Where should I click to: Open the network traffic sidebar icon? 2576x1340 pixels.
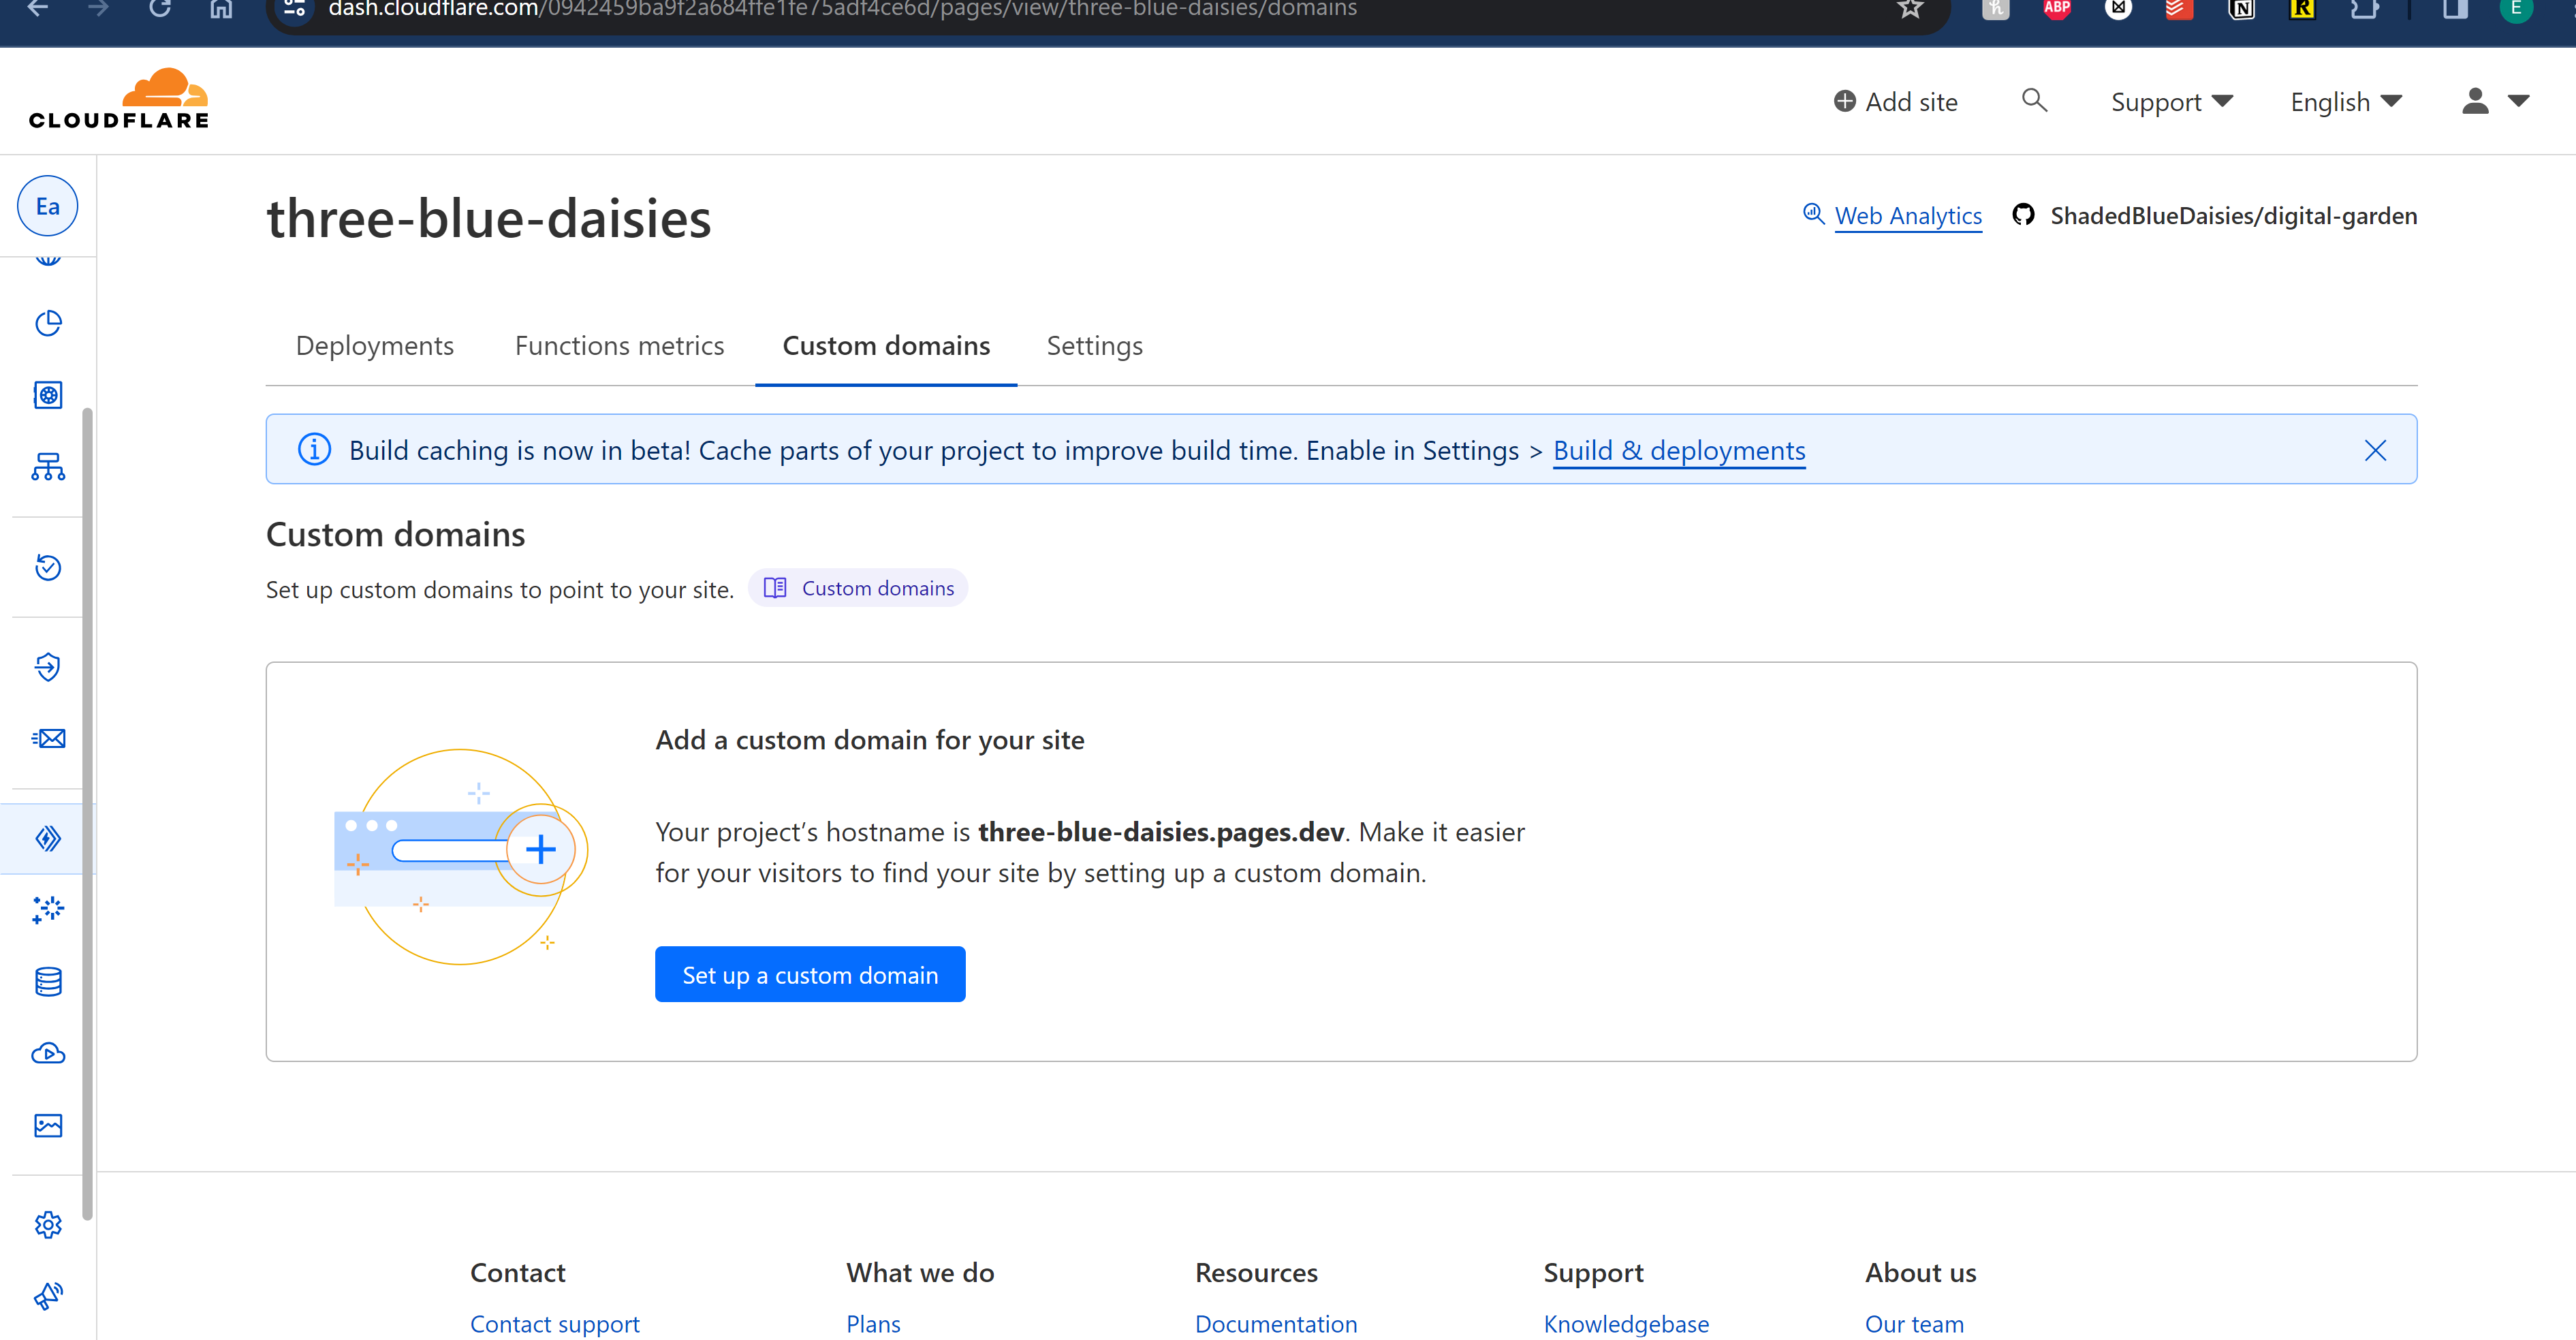pyautogui.click(x=48, y=467)
